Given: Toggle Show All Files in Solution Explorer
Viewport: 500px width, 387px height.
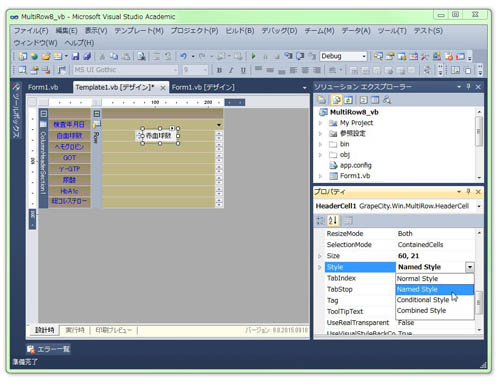Looking at the screenshot, I should pos(336,100).
